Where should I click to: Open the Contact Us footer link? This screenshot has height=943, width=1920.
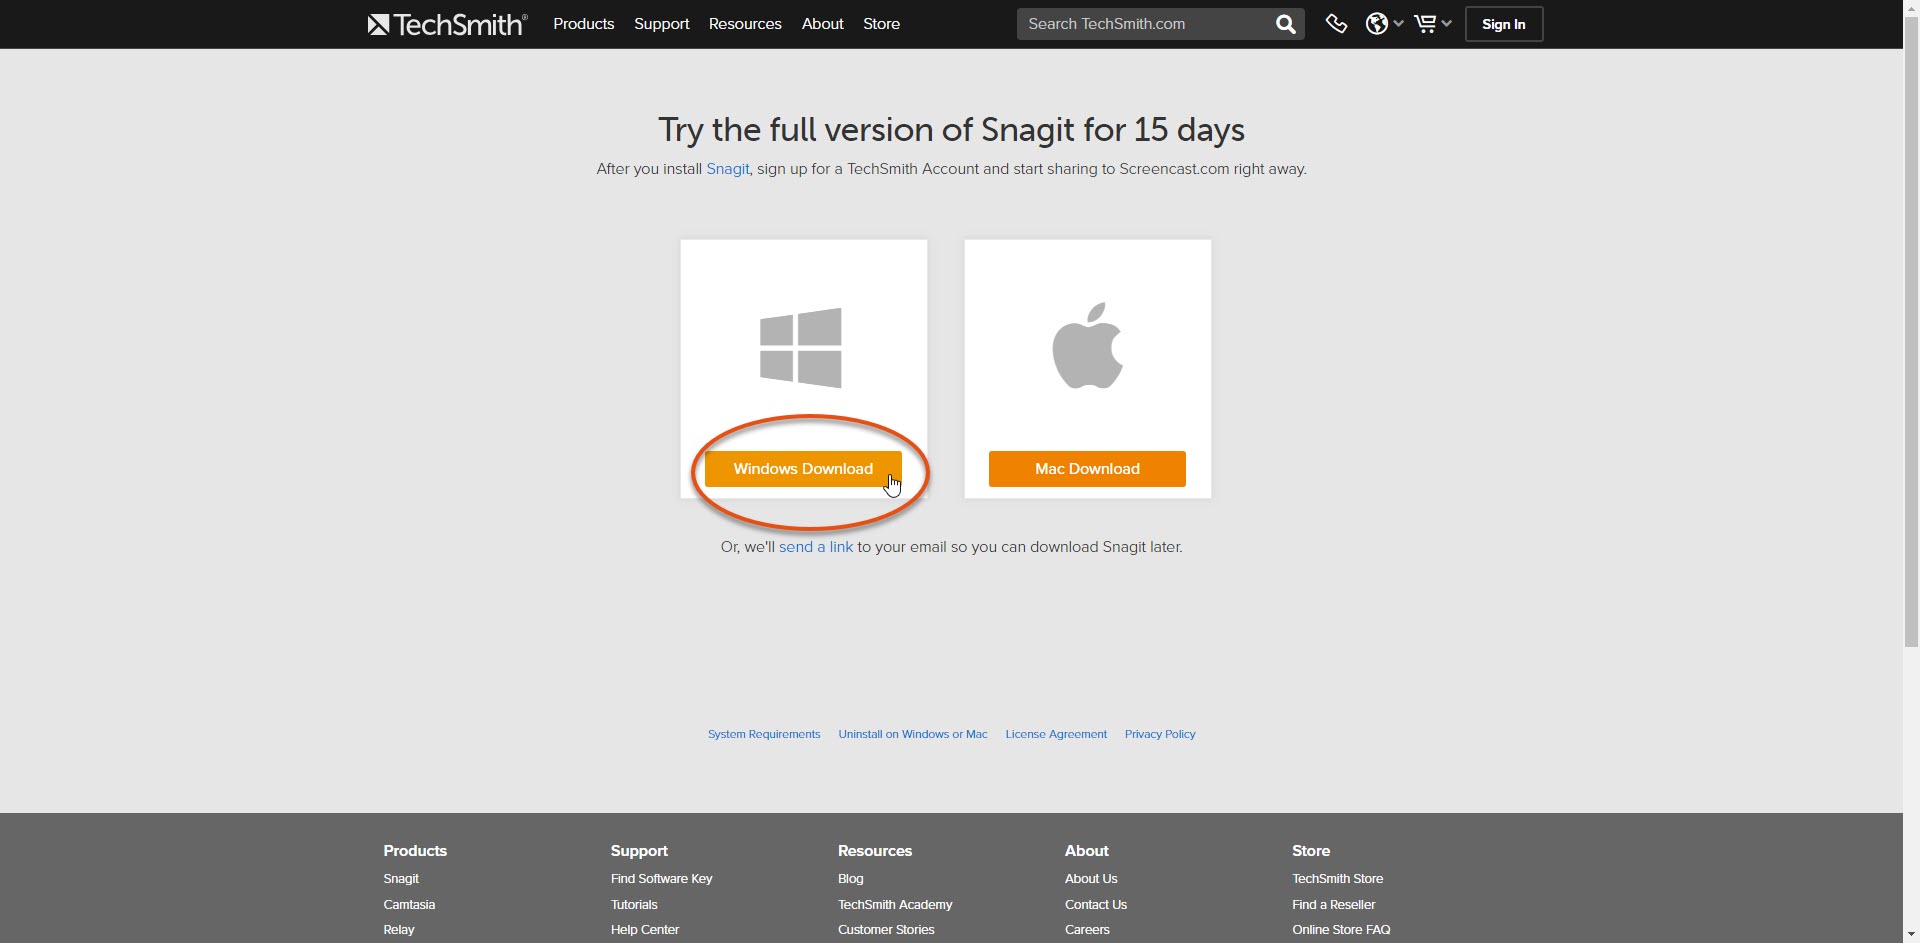(1096, 905)
